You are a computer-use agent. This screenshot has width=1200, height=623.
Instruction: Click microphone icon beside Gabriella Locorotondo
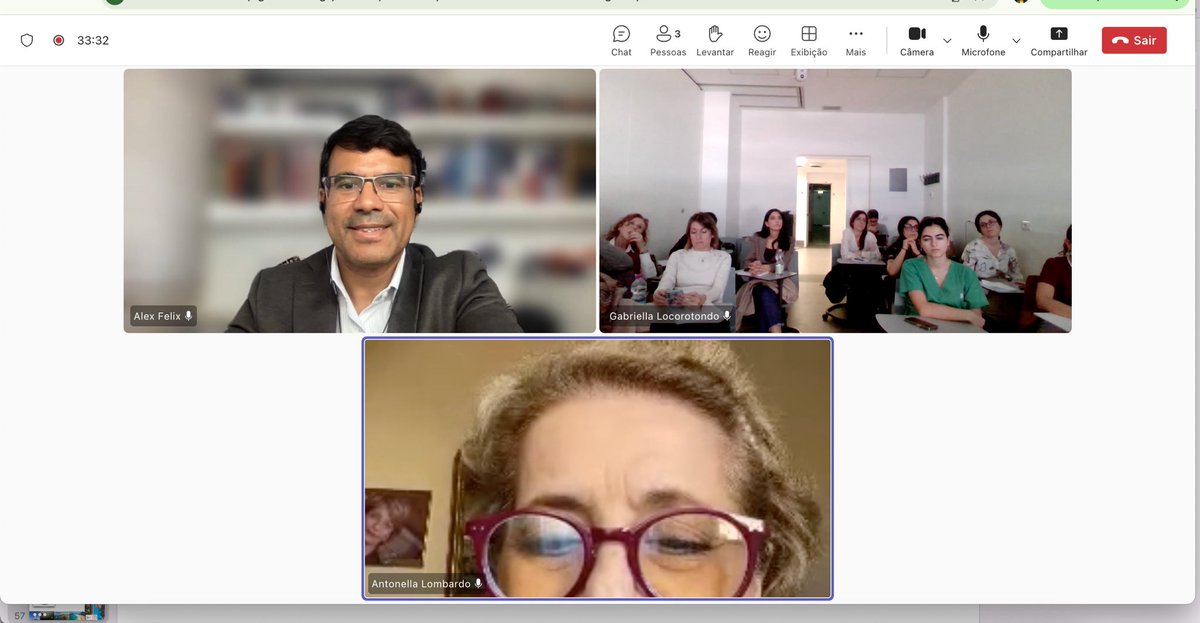tap(727, 316)
